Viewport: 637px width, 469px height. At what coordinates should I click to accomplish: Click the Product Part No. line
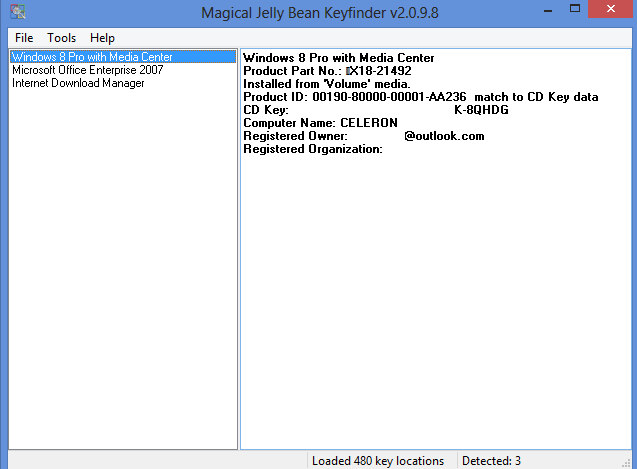(x=327, y=71)
